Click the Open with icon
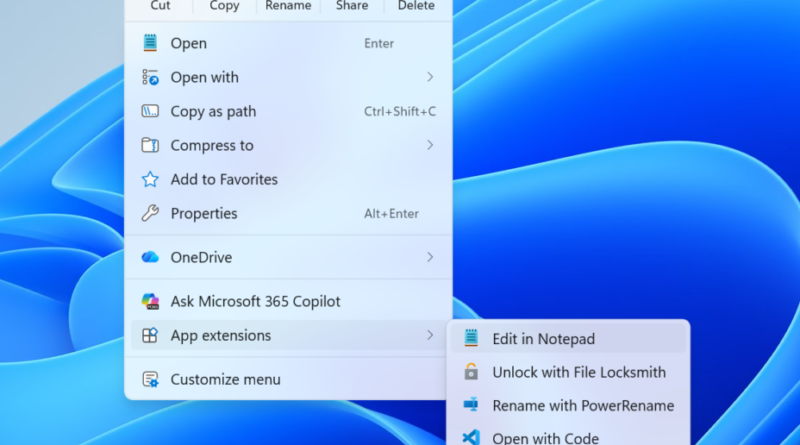The height and width of the screenshot is (445, 800). [150, 77]
